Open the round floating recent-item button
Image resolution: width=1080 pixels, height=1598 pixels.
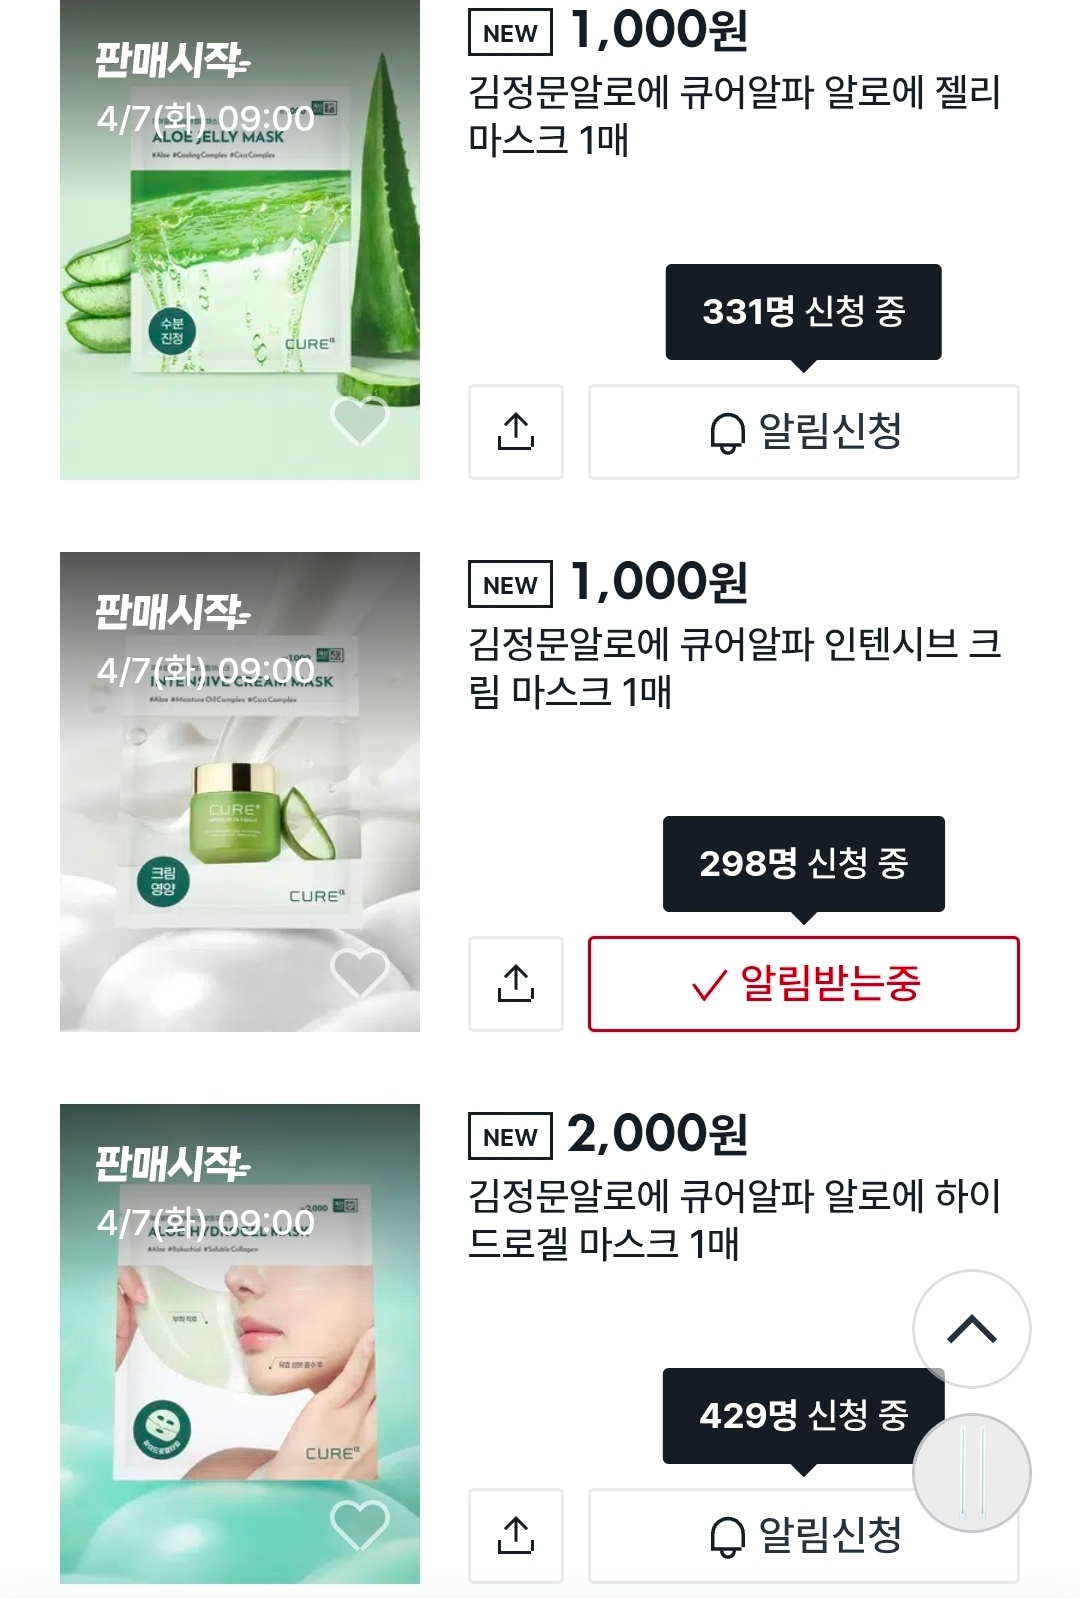[x=971, y=1474]
